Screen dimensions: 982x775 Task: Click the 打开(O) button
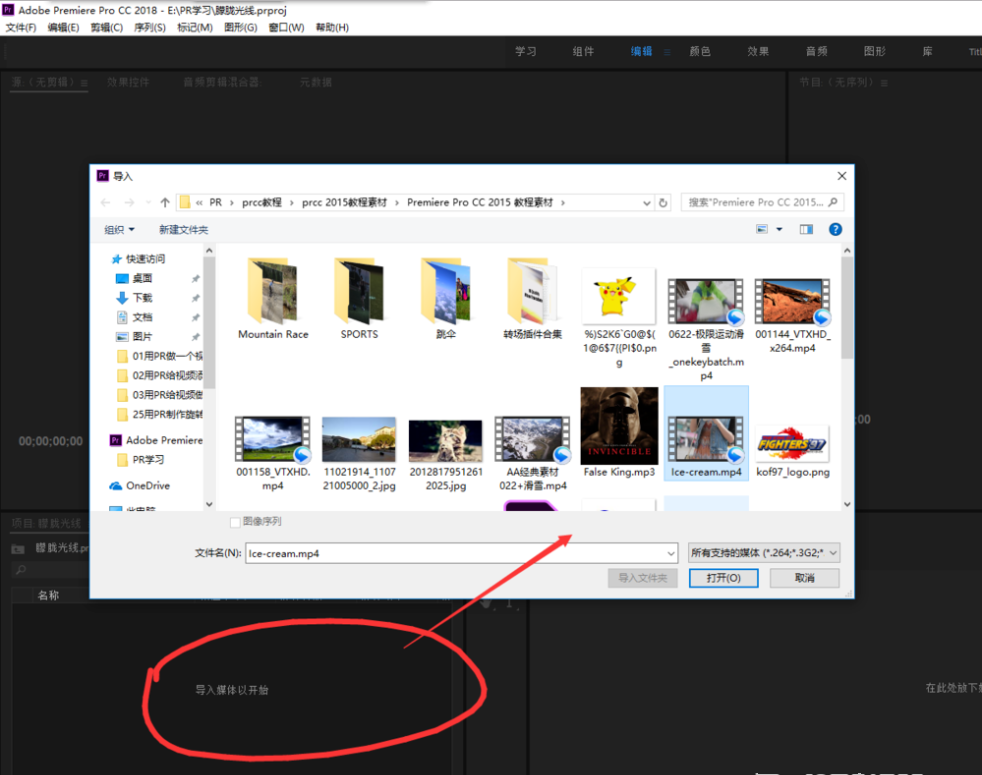(x=723, y=578)
